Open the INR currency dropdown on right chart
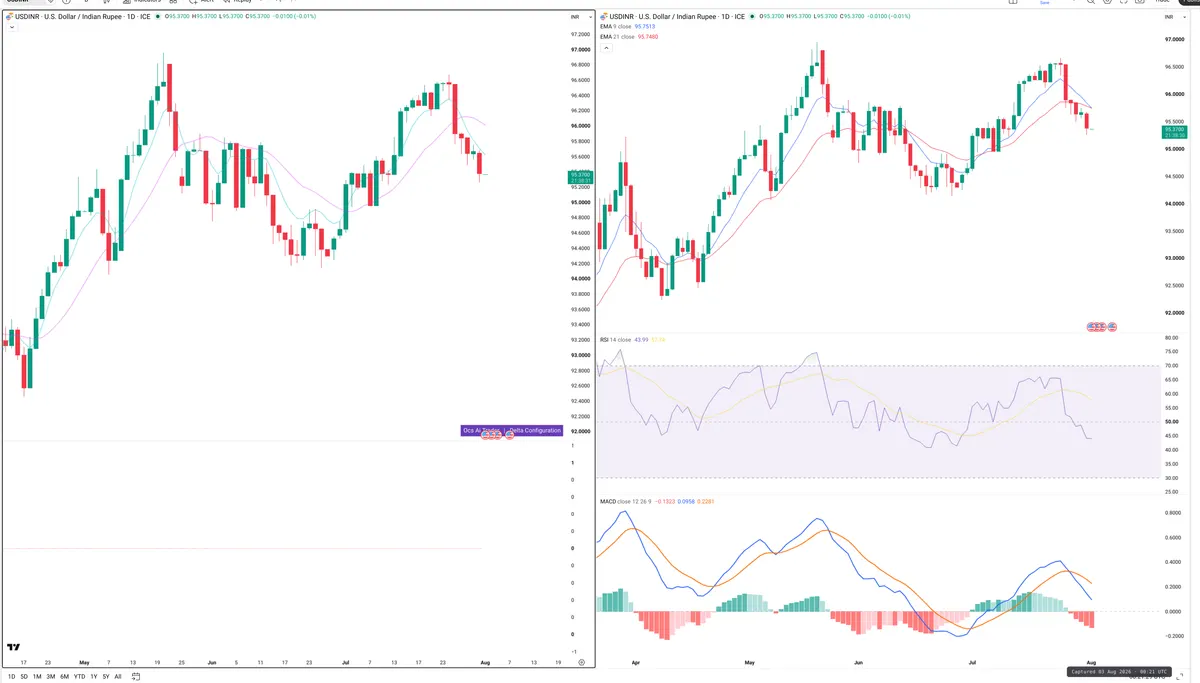The width and height of the screenshot is (1200, 683). pos(1175,17)
